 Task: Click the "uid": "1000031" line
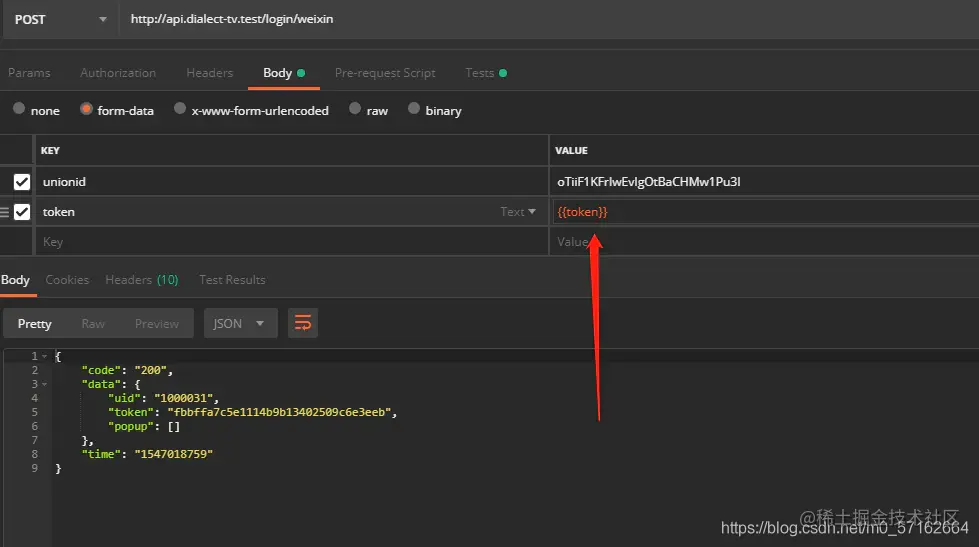163,398
